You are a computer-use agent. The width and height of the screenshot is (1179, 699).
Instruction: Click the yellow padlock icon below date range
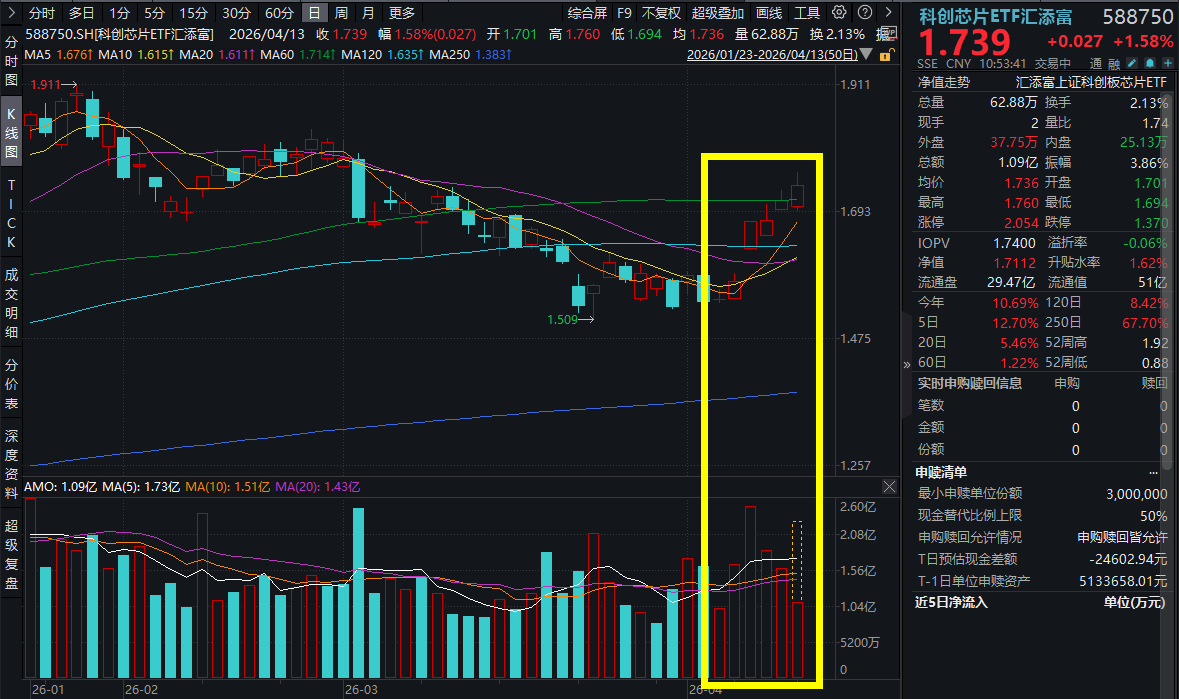(885, 56)
